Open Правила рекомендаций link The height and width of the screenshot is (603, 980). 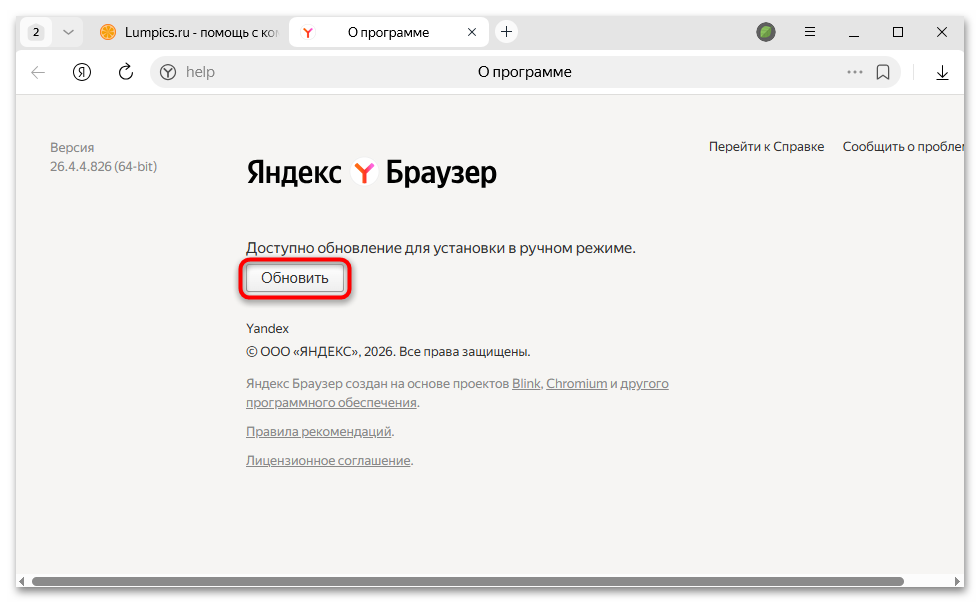[x=318, y=432]
